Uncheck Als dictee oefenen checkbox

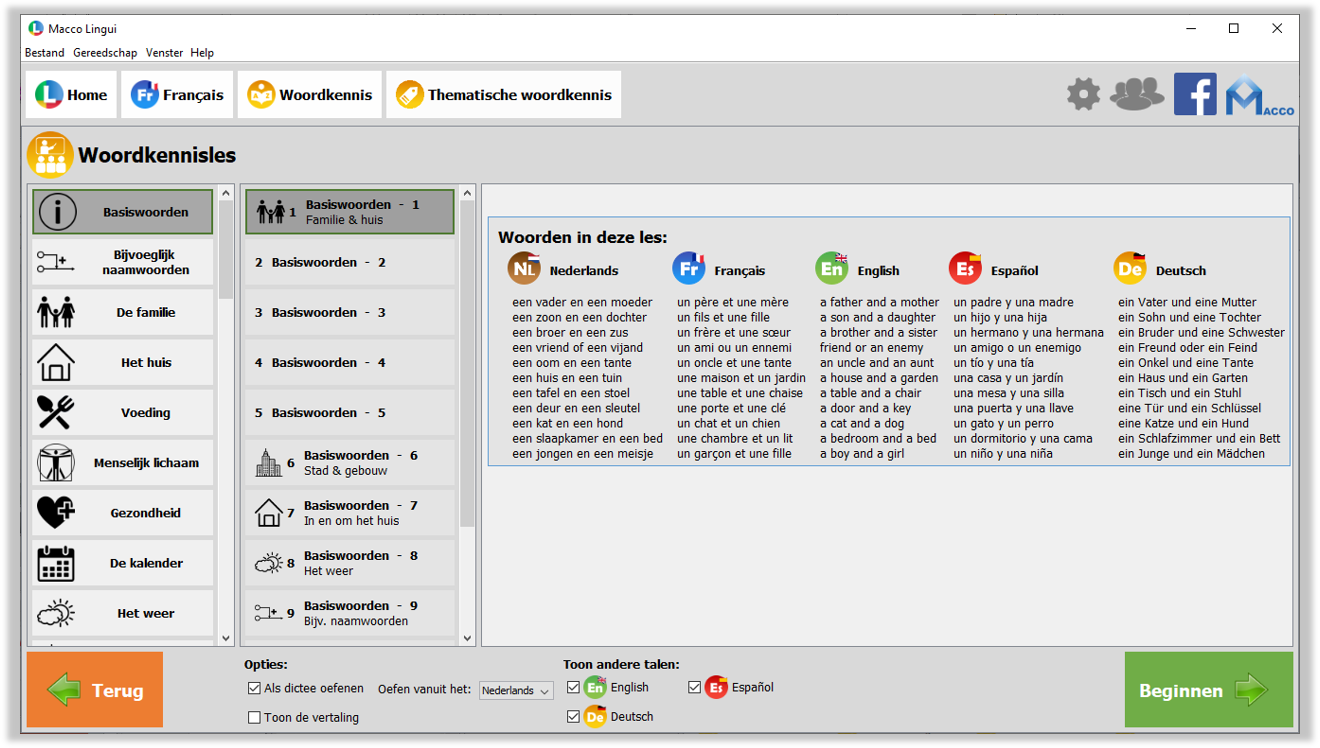pos(254,688)
